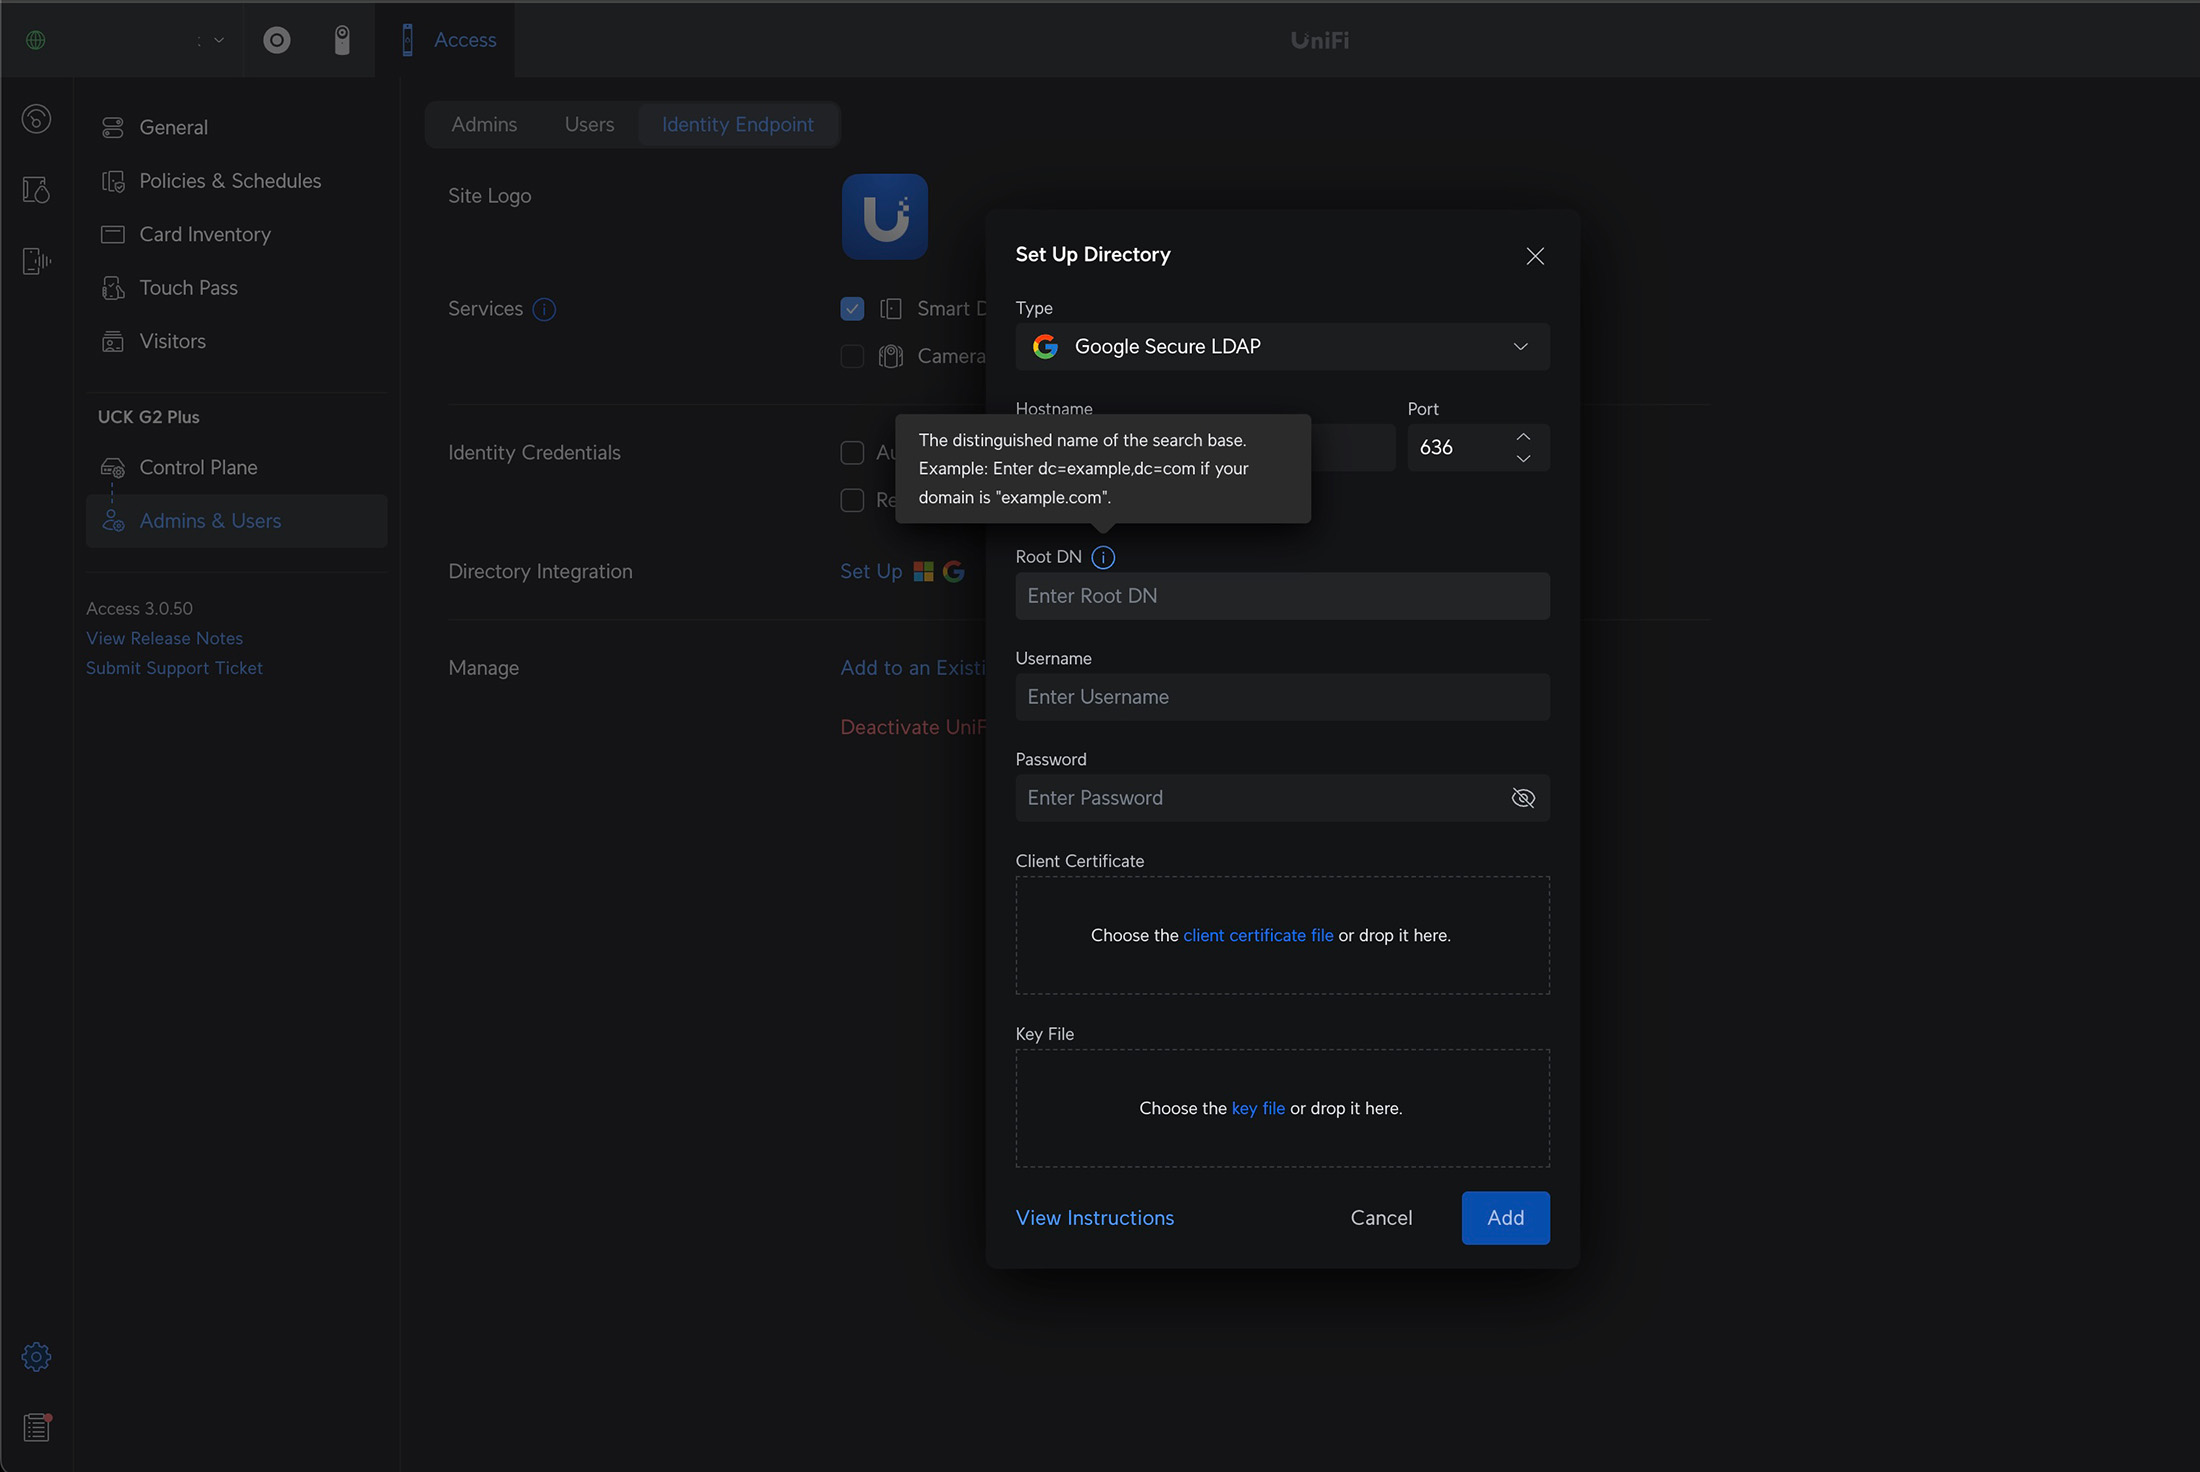Viewport: 2200px width, 1472px height.
Task: Click Submit Support Ticket link
Action: pos(174,668)
